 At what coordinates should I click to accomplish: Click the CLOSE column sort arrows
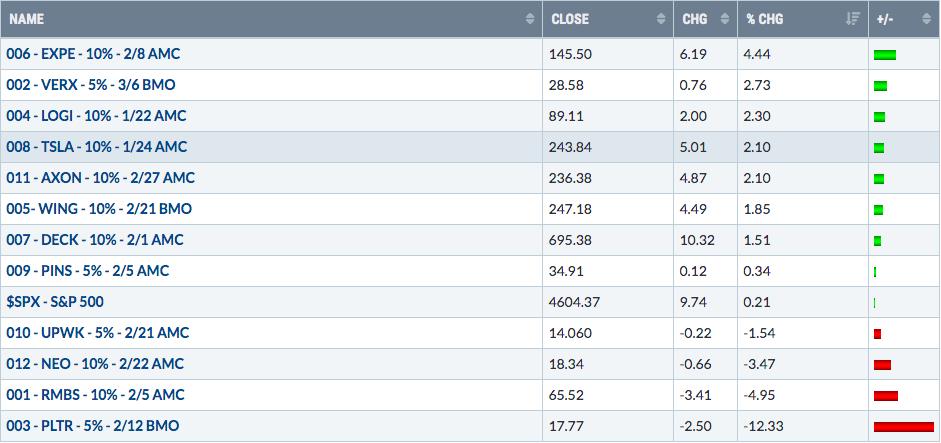661,19
